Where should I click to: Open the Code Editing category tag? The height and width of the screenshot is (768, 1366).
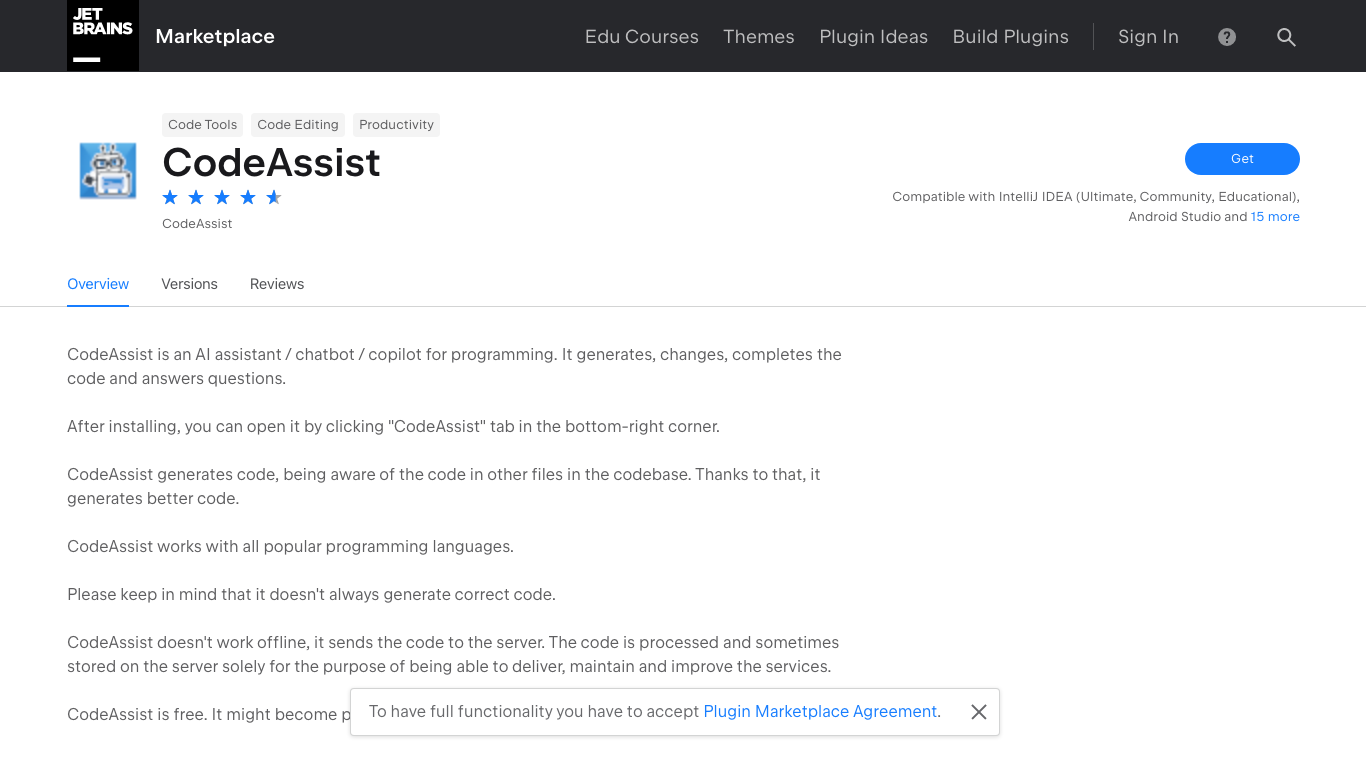coord(297,124)
